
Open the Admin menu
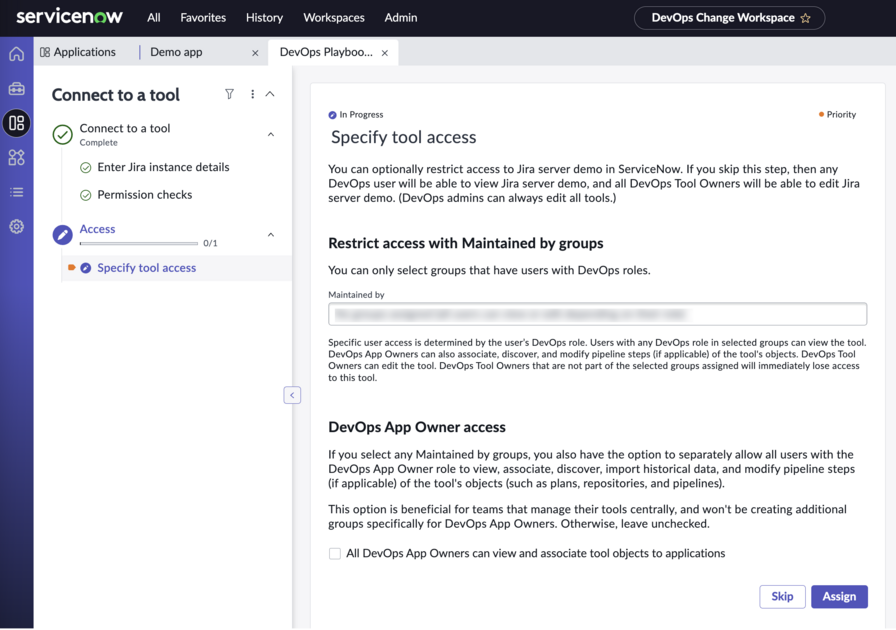[x=401, y=18]
